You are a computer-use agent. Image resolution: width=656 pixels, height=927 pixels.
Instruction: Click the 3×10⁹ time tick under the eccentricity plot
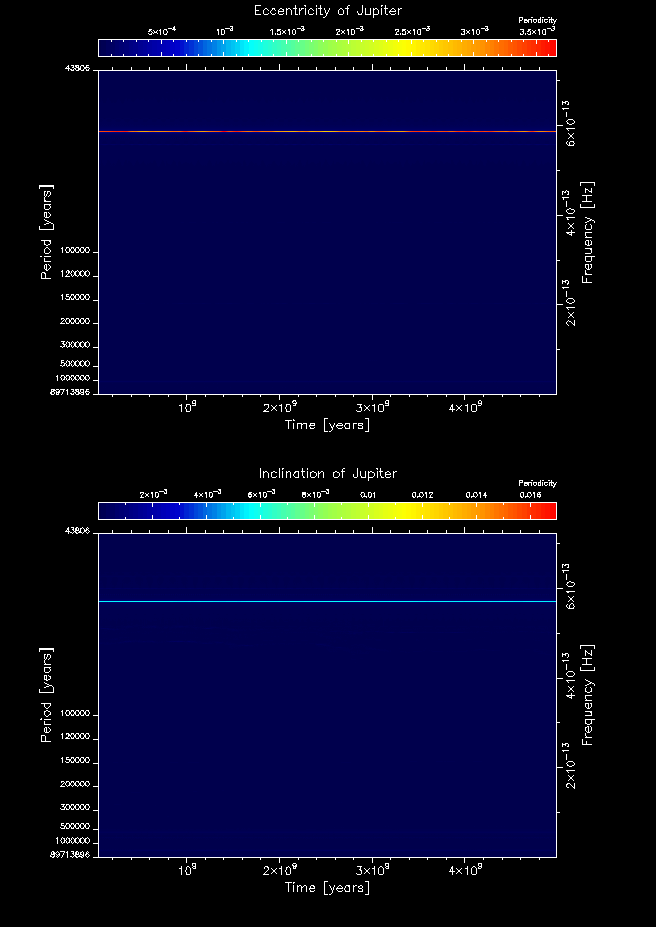372,408
